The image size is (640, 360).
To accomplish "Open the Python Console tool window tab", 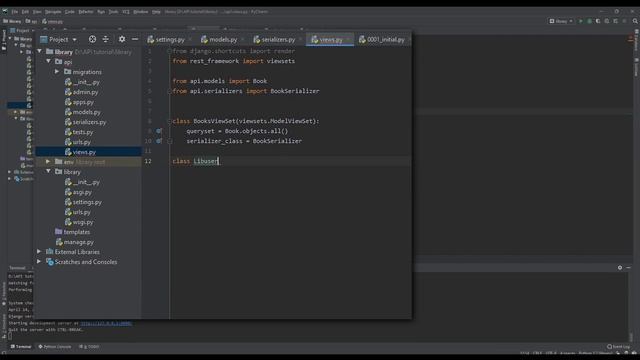I will pos(55,347).
